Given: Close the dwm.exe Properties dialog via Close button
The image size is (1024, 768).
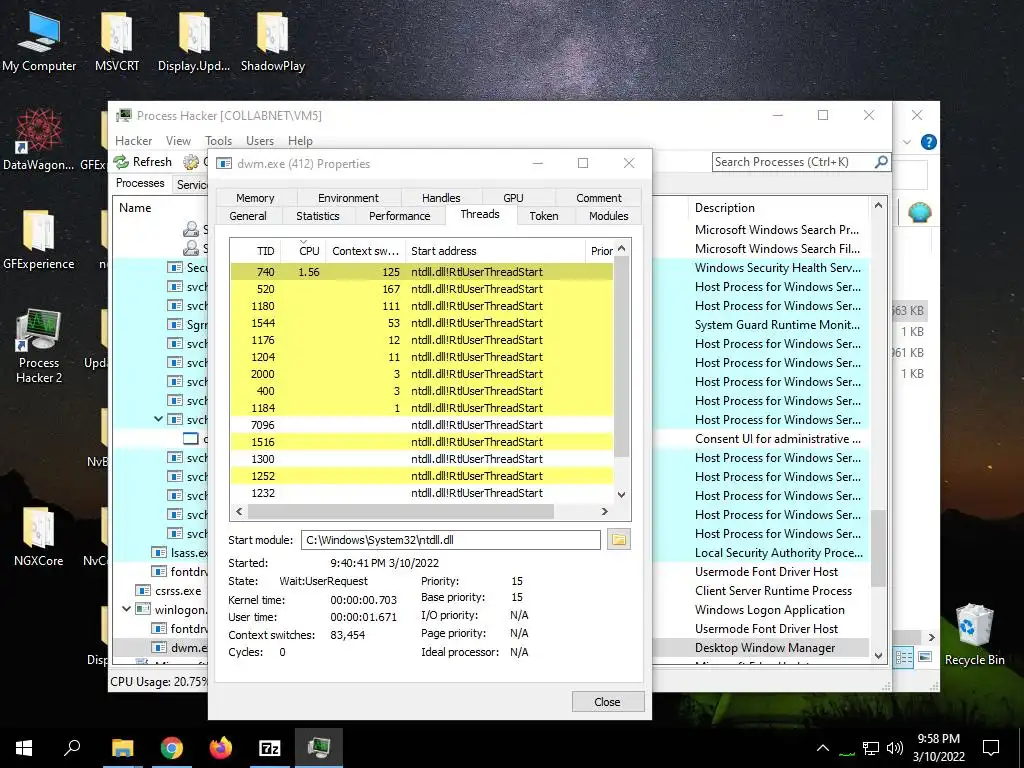Looking at the screenshot, I should coord(608,702).
